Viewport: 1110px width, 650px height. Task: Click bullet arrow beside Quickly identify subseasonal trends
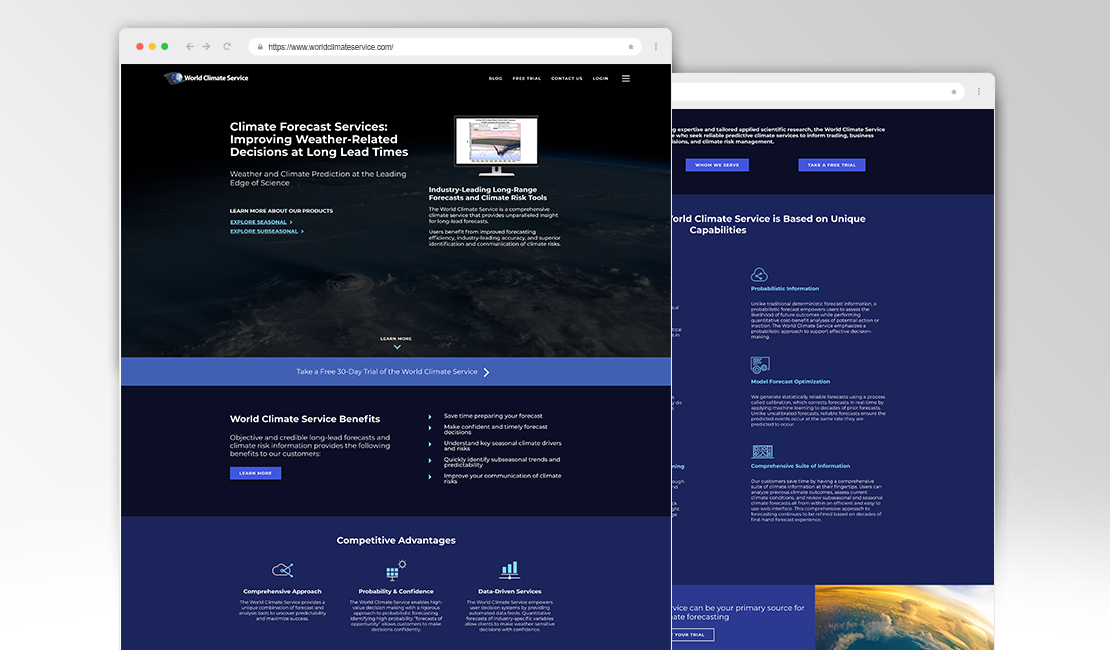(430, 461)
